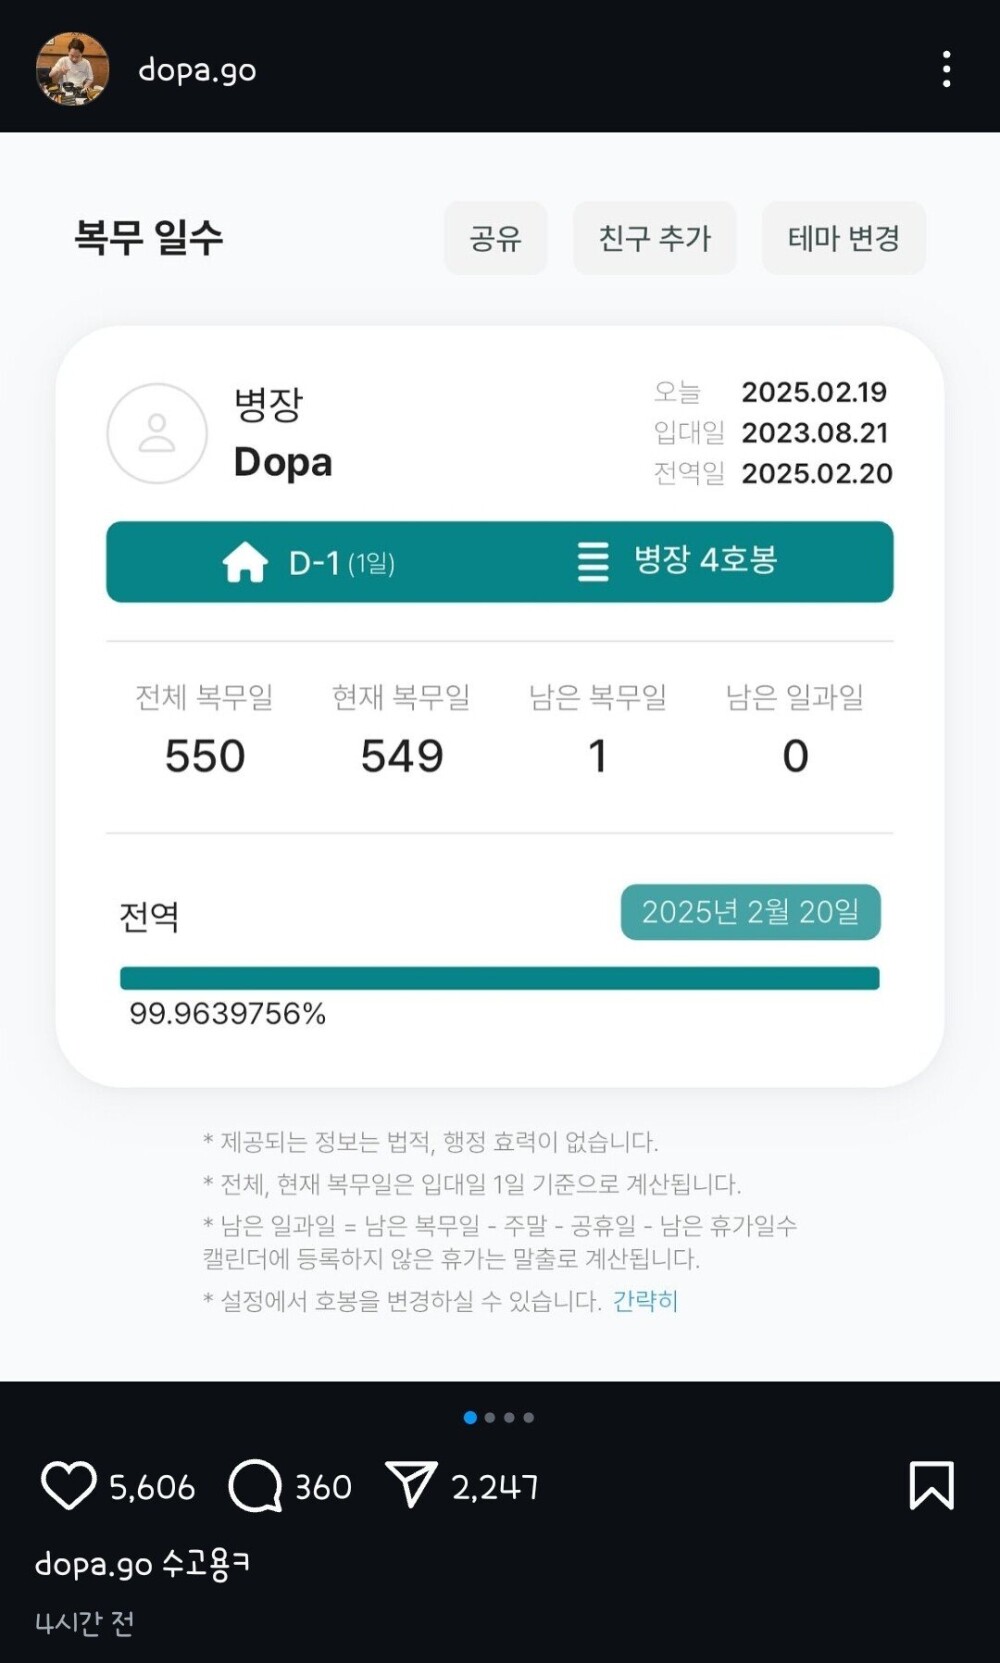Go to second carousel page dot

point(490,1417)
